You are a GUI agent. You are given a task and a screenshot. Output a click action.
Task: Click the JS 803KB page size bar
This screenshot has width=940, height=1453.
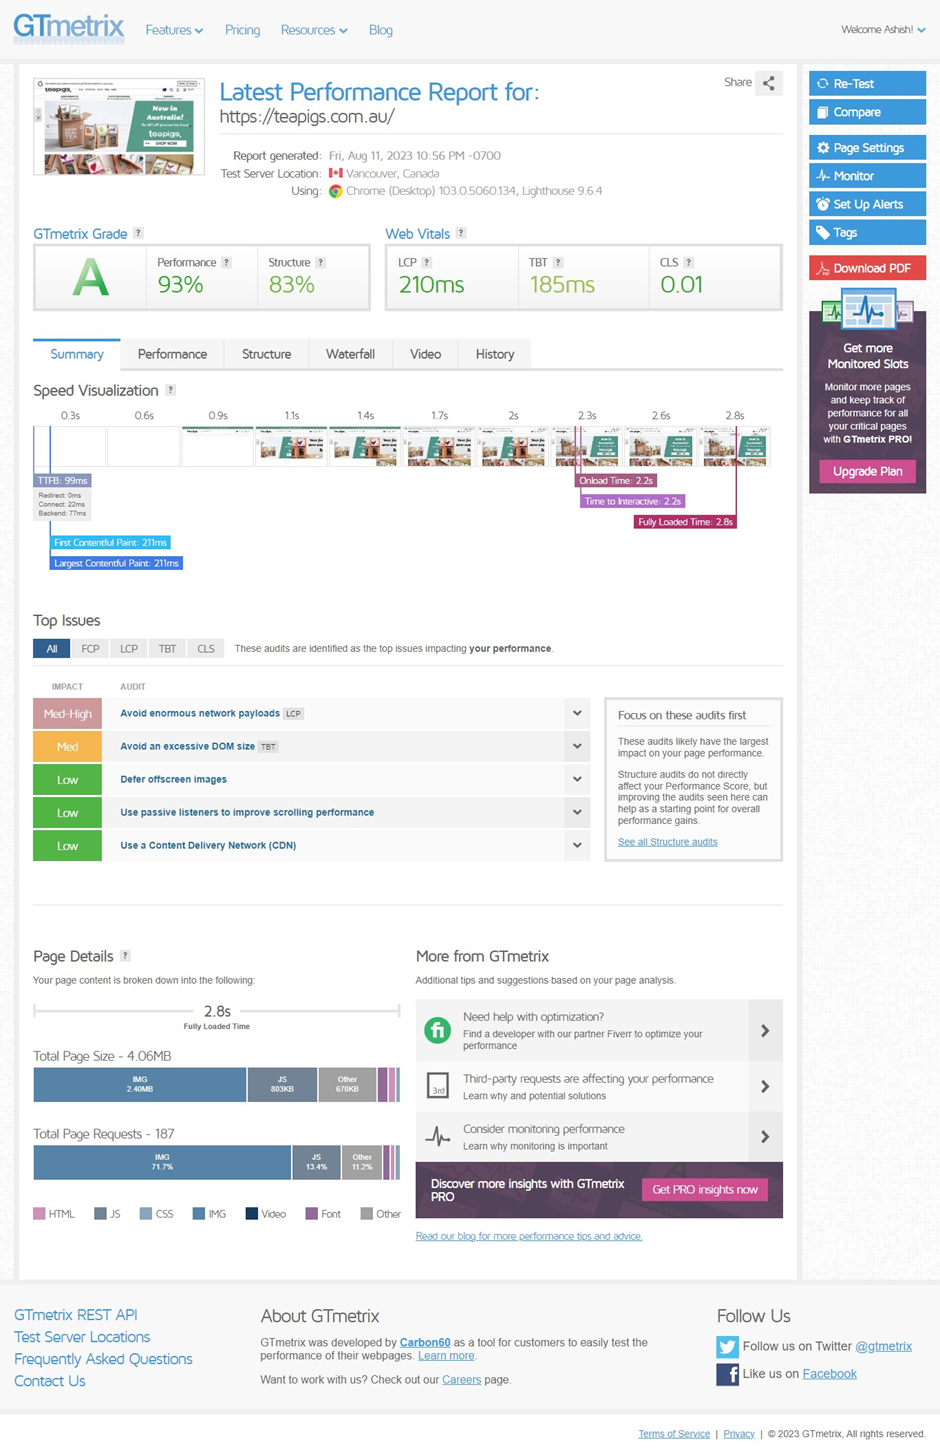click(282, 1085)
